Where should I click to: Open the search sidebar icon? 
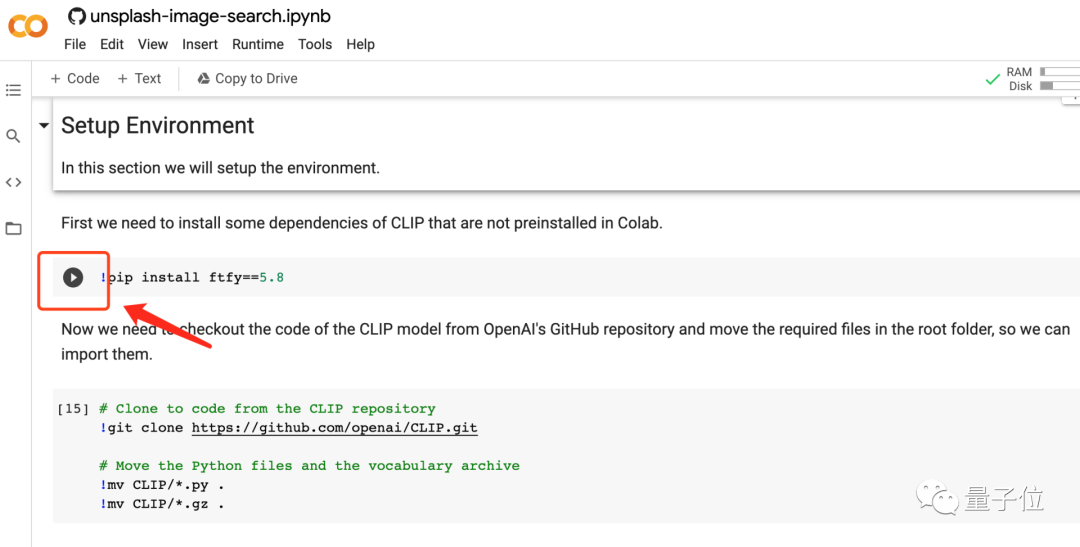tap(13, 136)
